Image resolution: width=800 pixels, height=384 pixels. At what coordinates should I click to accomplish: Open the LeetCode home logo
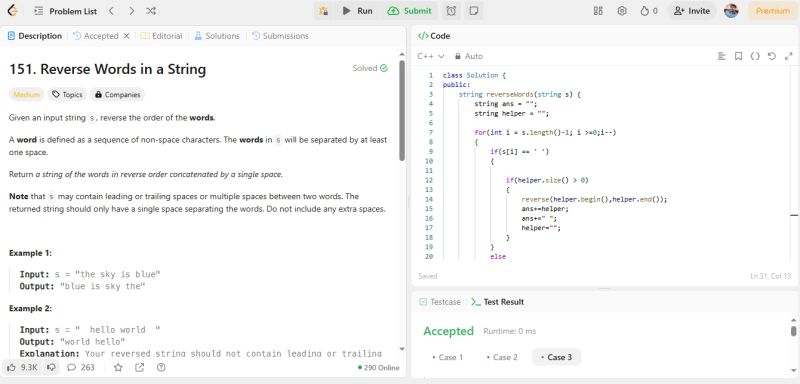13,11
